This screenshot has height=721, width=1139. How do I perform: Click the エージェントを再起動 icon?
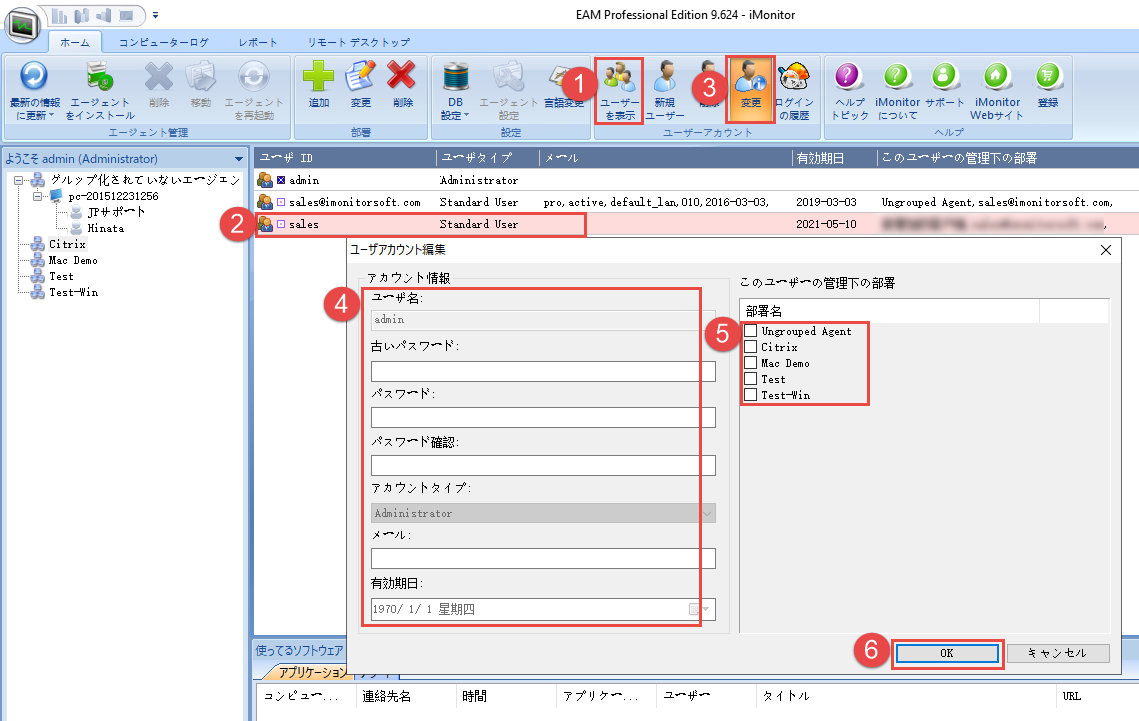[254, 77]
